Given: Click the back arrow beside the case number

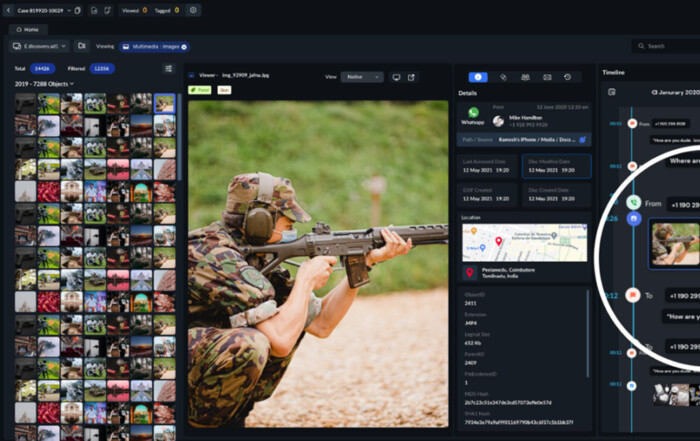Looking at the screenshot, I should point(10,10).
